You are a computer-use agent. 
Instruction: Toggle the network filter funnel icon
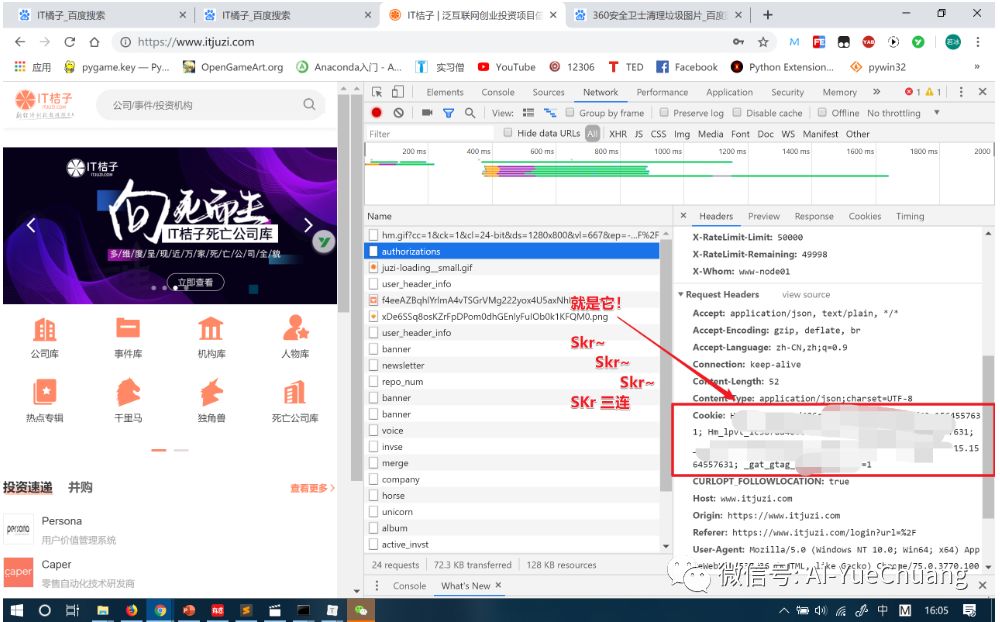[x=448, y=113]
